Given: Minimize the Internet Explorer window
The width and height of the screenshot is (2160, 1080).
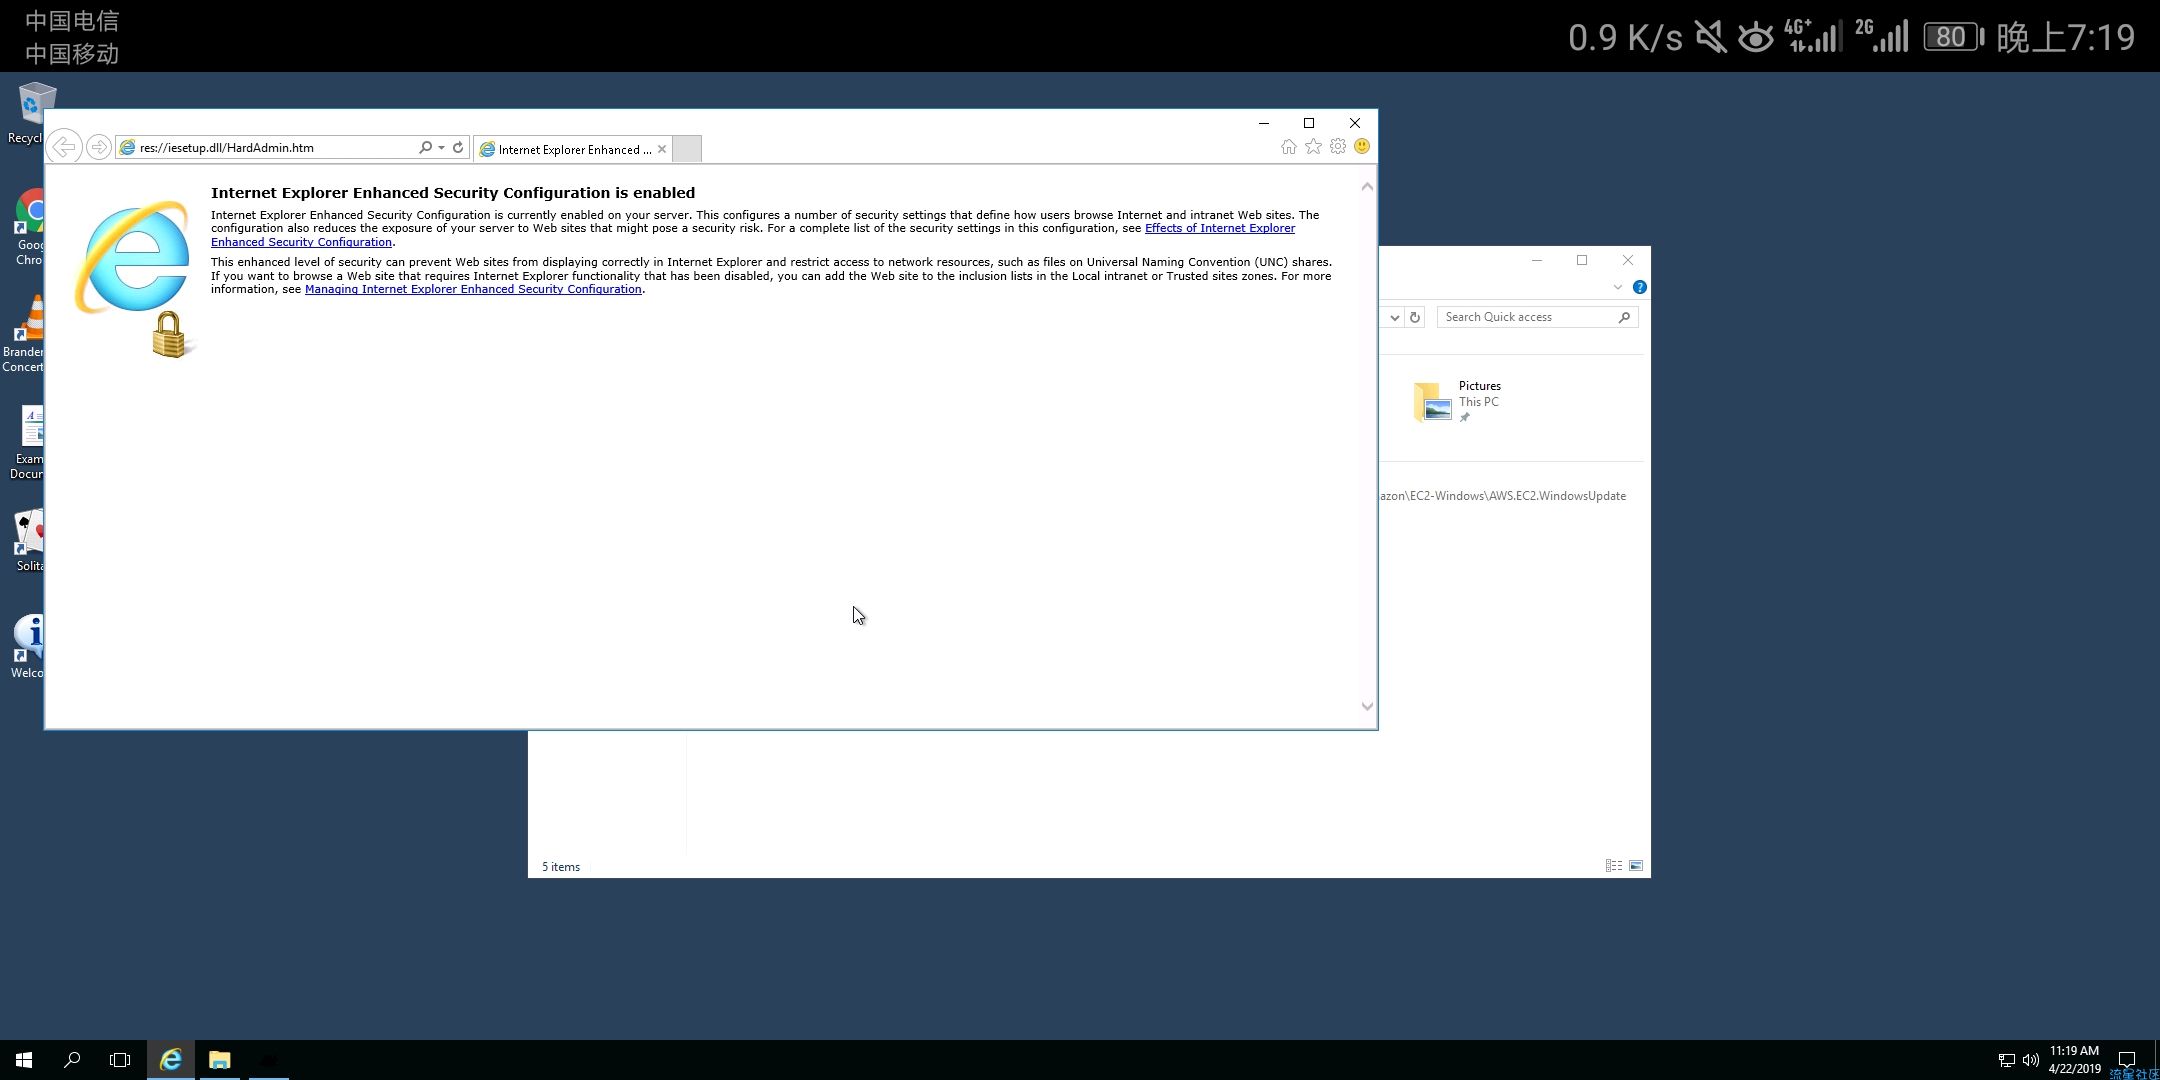Looking at the screenshot, I should click(x=1264, y=123).
